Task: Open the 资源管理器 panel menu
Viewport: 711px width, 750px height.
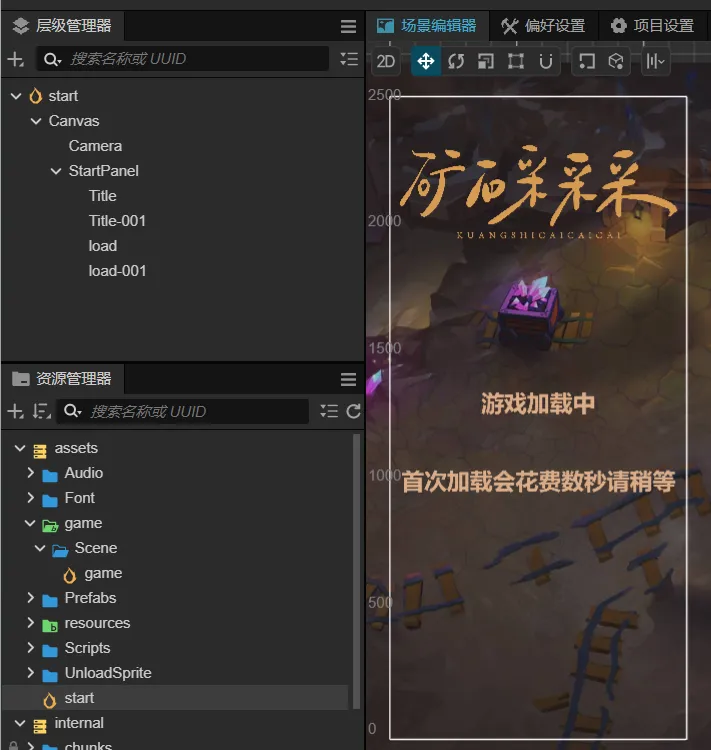Action: (348, 379)
